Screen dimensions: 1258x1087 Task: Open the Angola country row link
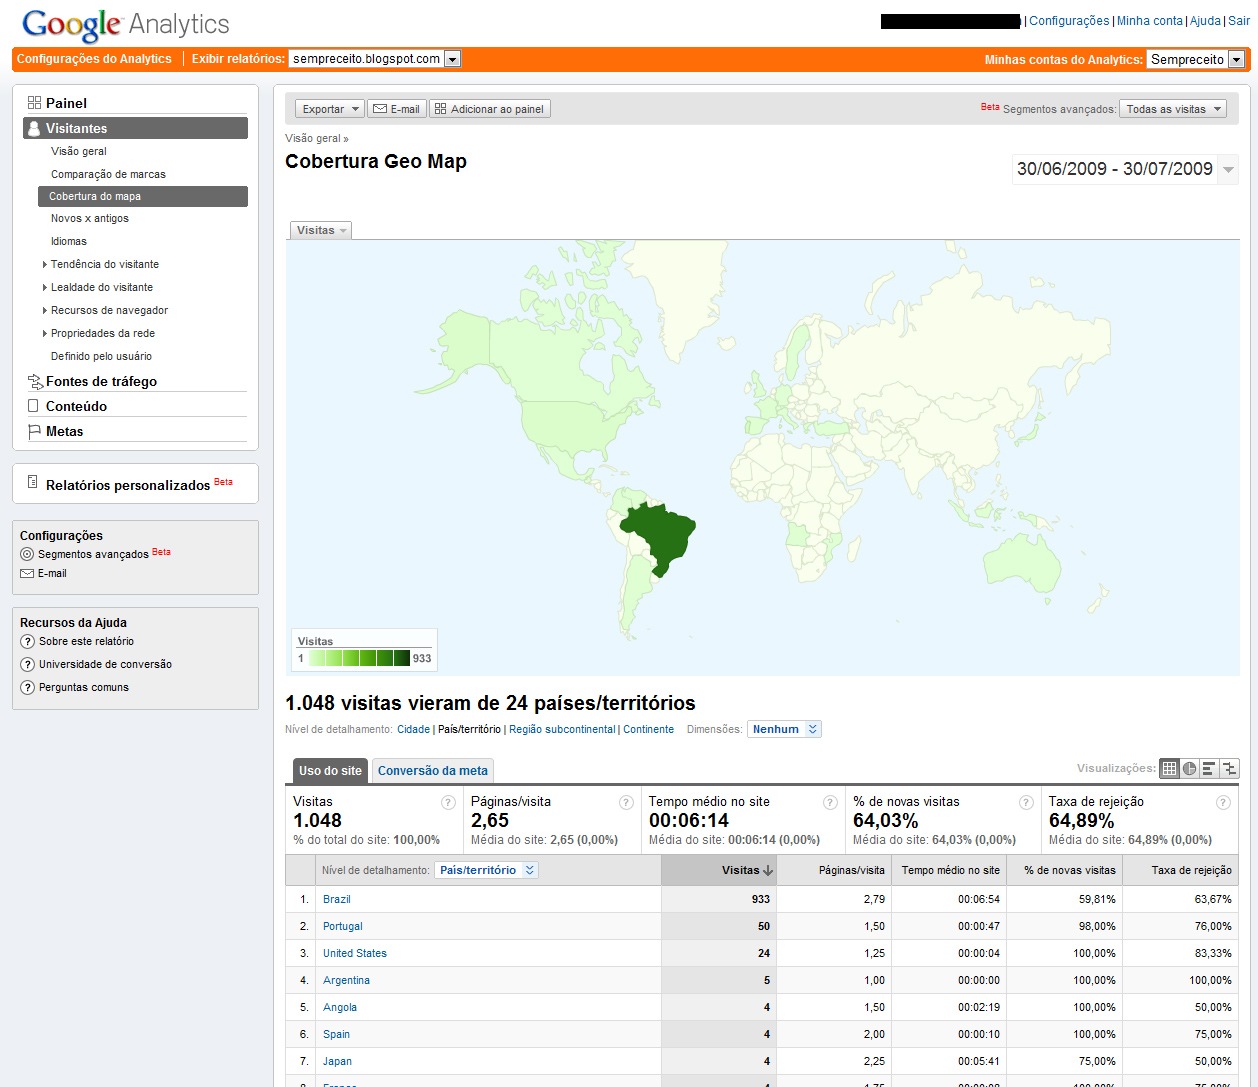(x=339, y=1007)
